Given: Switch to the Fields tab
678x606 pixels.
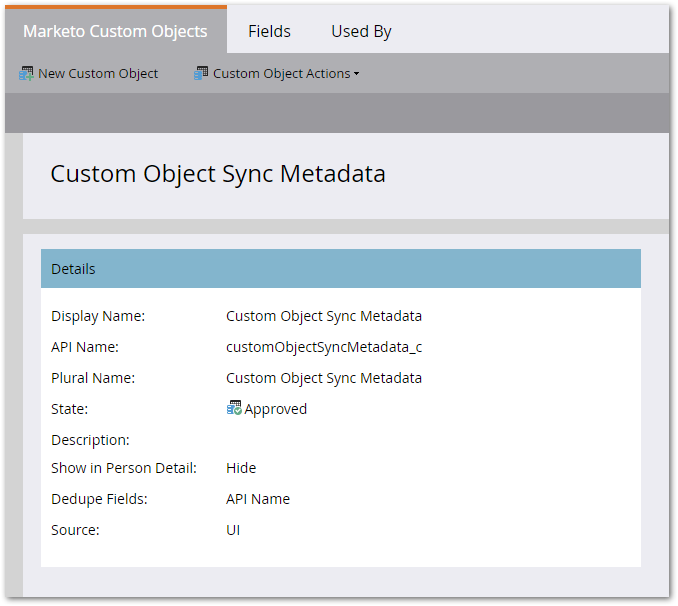Looking at the screenshot, I should [269, 31].
